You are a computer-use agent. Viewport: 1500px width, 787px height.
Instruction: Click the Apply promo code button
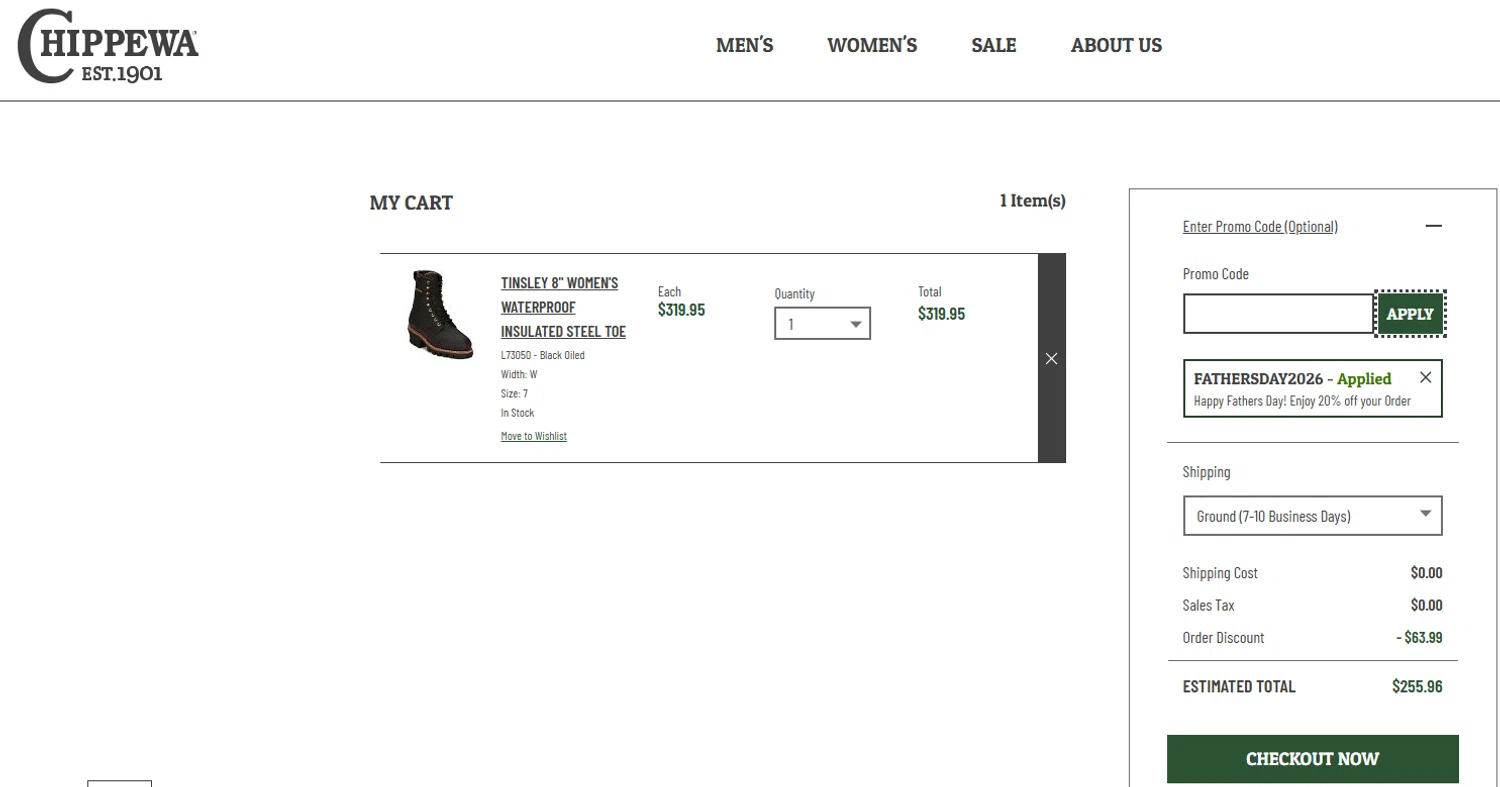pos(1410,314)
